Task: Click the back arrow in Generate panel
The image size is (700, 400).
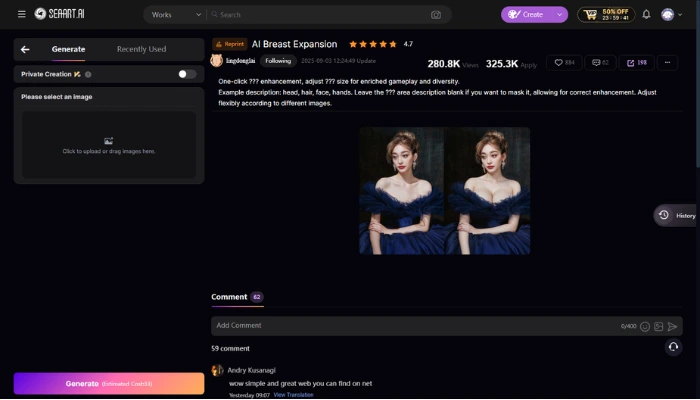Action: click(25, 49)
